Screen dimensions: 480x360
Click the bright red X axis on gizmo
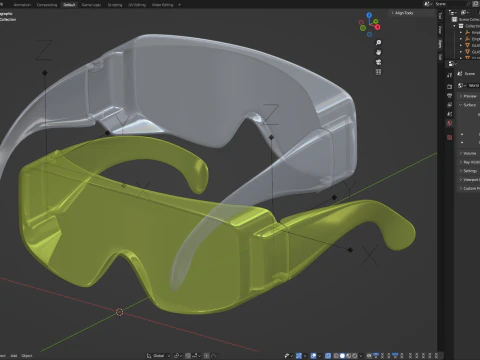point(377,27)
